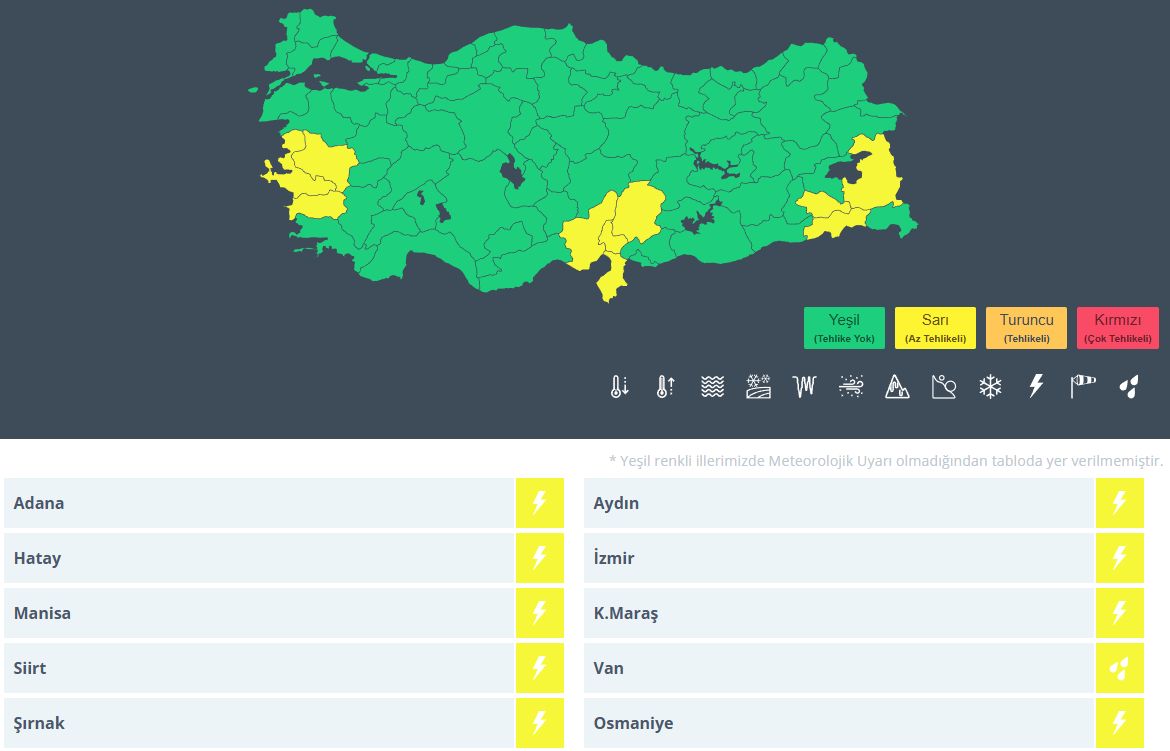This screenshot has height=751, width=1170.
Task: Click the temperature decrease thermometer icon
Action: 620,387
